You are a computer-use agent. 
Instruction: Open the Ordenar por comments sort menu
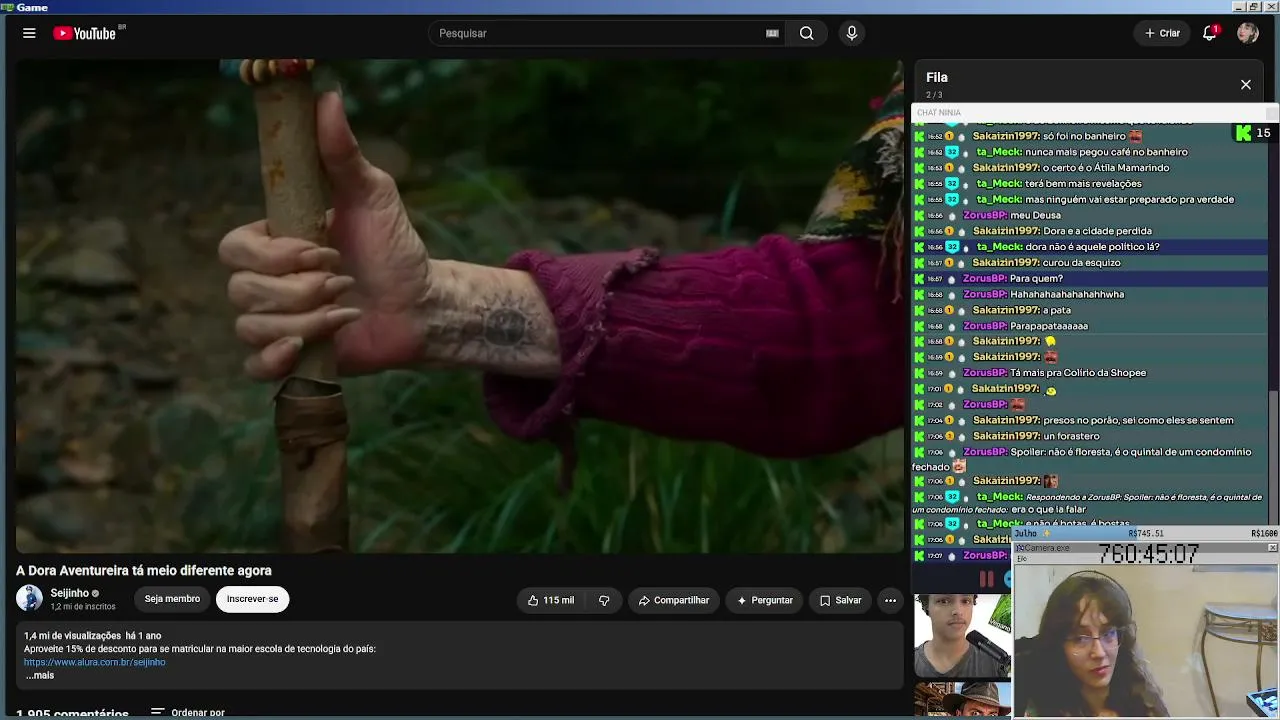coord(187,713)
